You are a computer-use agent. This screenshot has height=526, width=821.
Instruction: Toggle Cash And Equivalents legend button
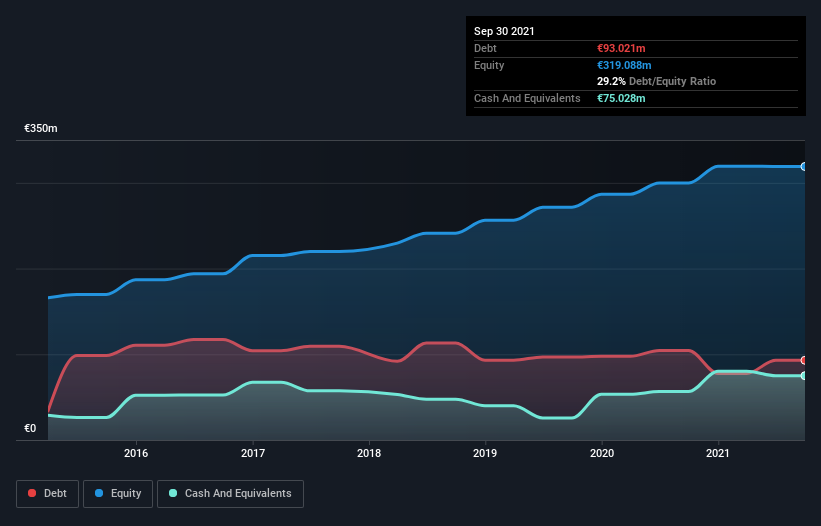(230, 494)
